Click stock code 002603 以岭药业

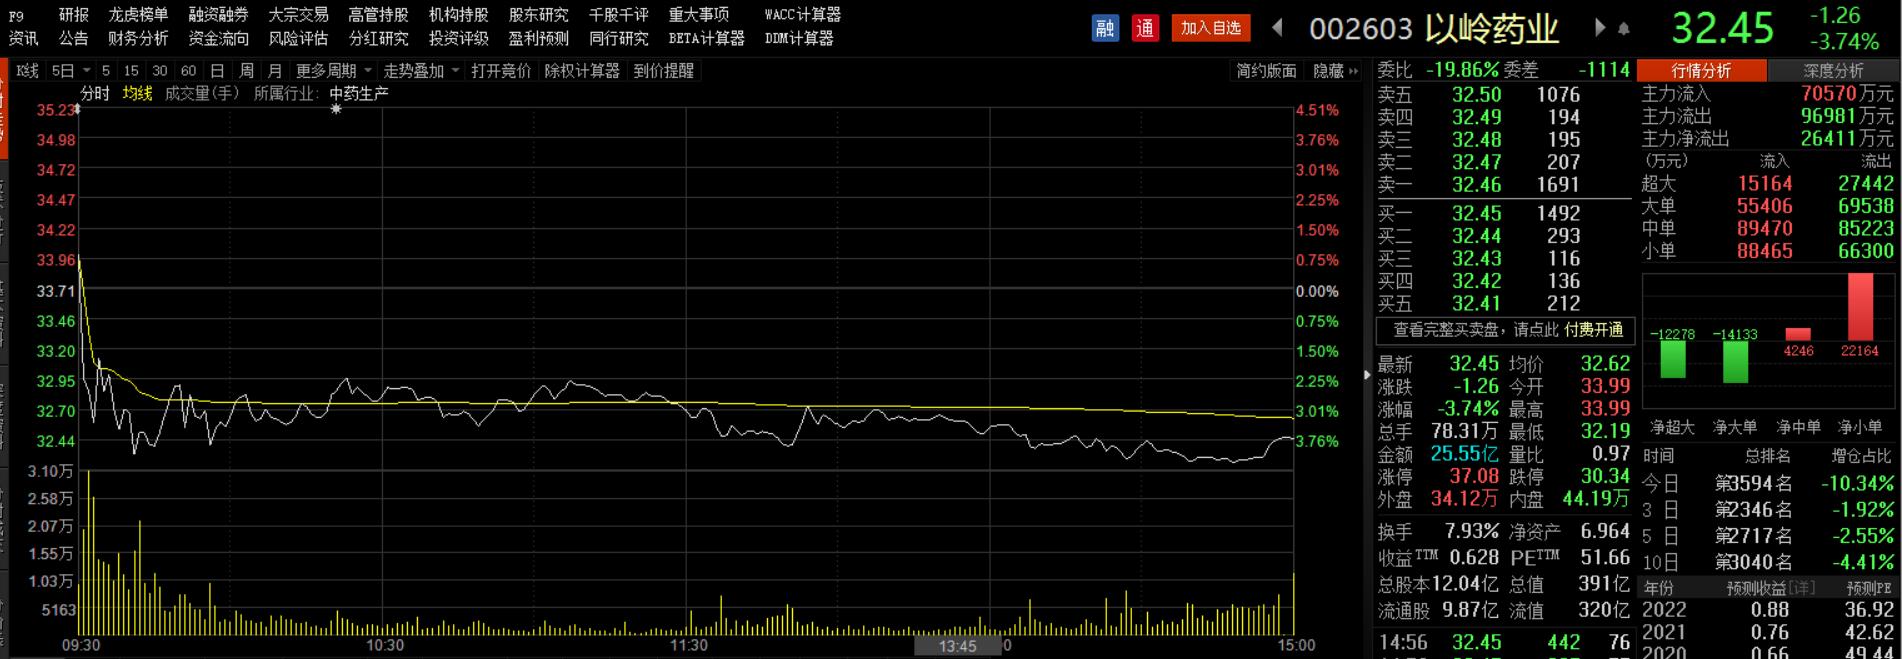(x=1434, y=29)
